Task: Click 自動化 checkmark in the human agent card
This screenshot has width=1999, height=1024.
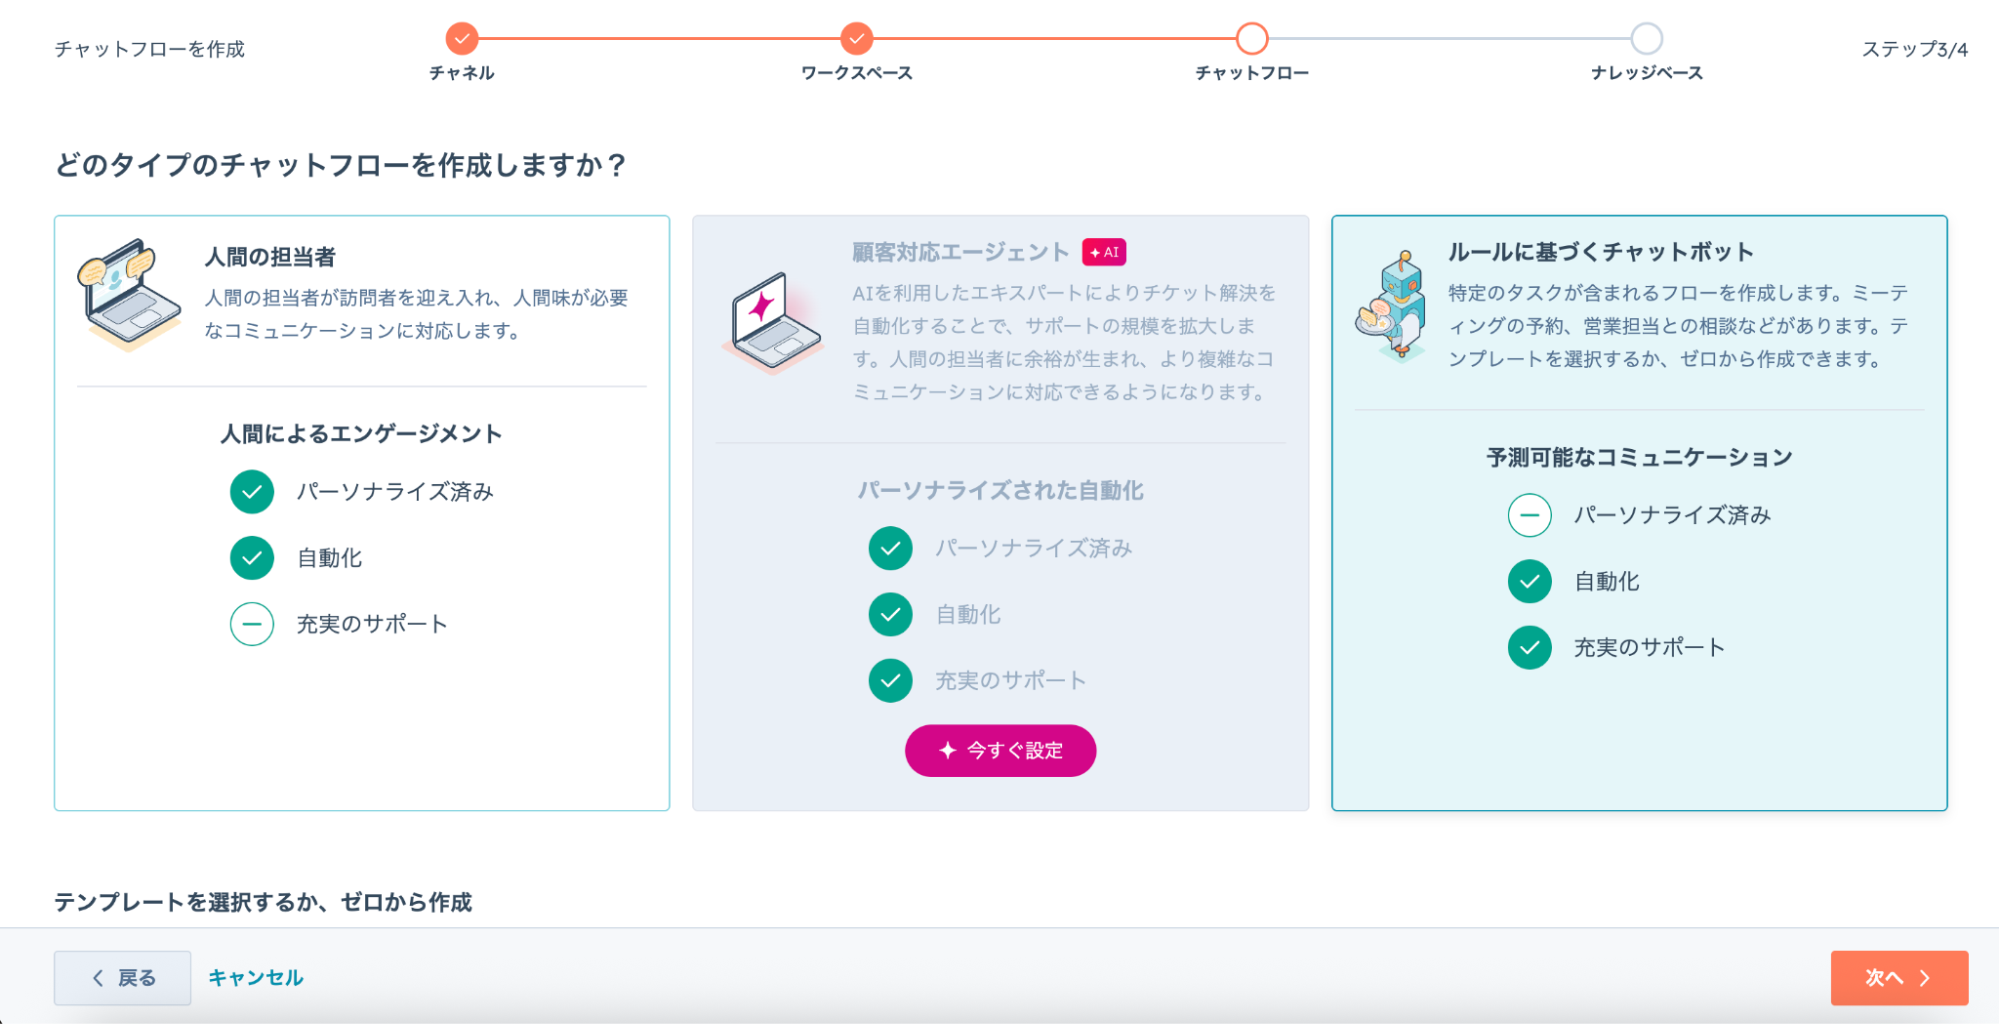Action: click(252, 558)
